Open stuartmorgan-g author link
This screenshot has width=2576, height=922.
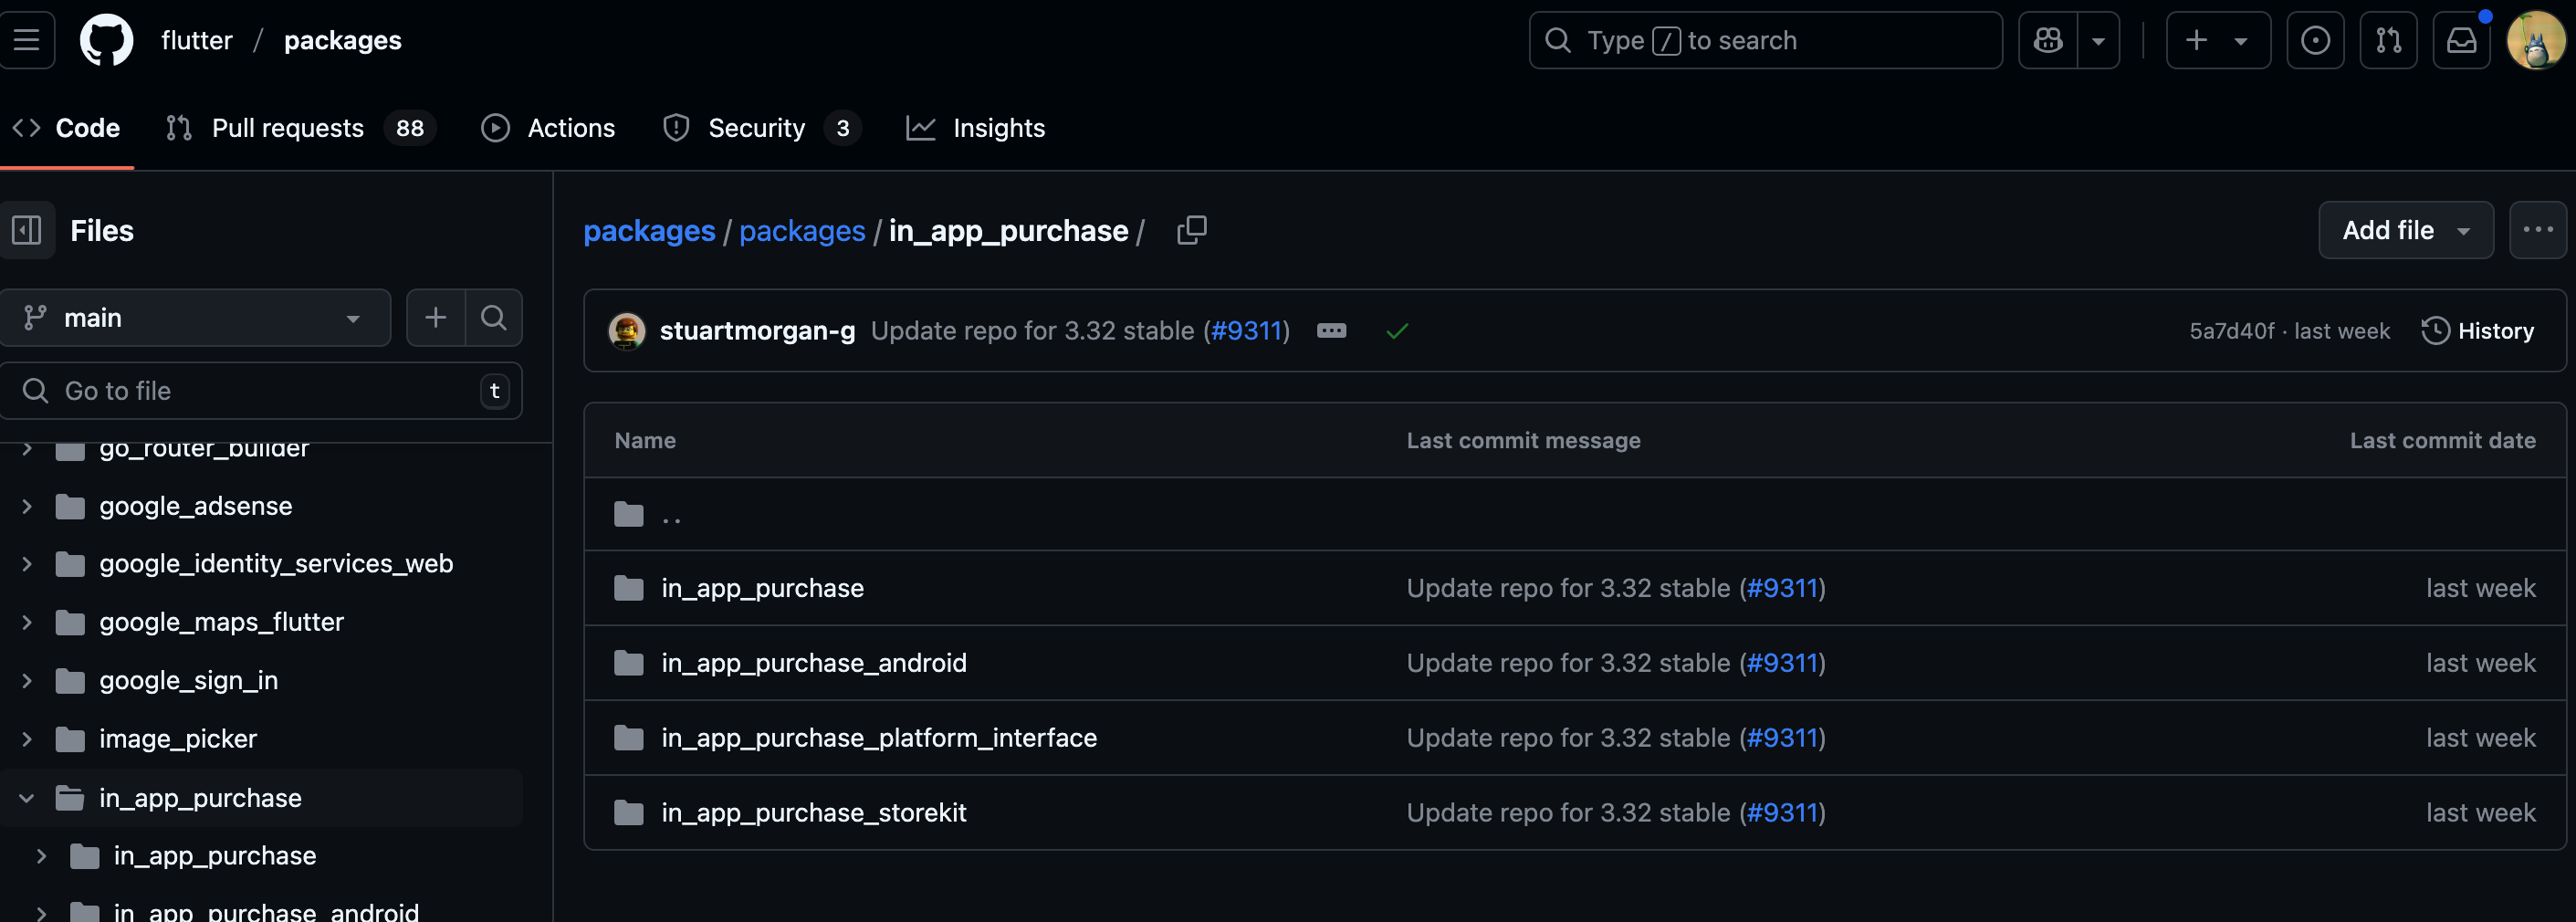[757, 331]
